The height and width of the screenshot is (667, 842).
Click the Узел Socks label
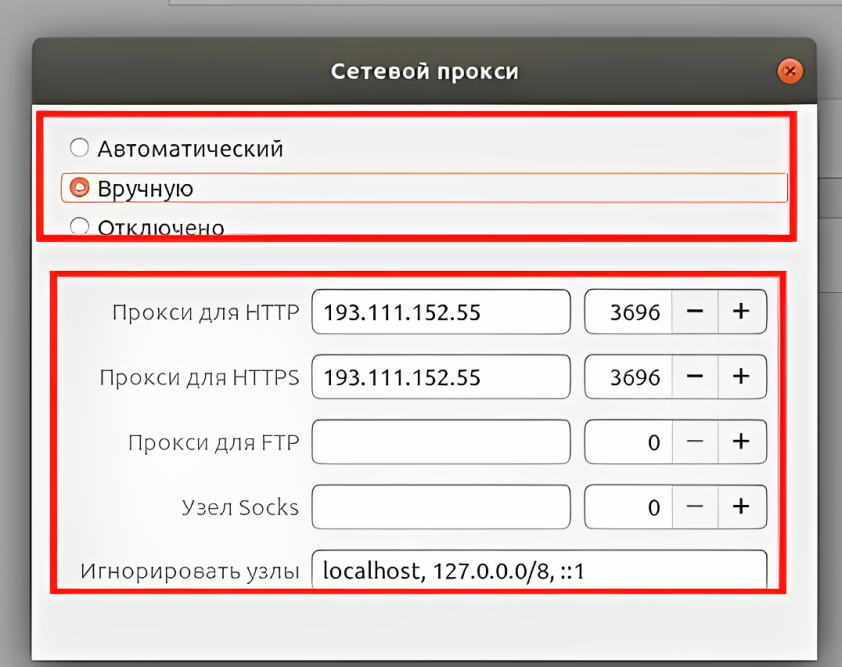[240, 508]
